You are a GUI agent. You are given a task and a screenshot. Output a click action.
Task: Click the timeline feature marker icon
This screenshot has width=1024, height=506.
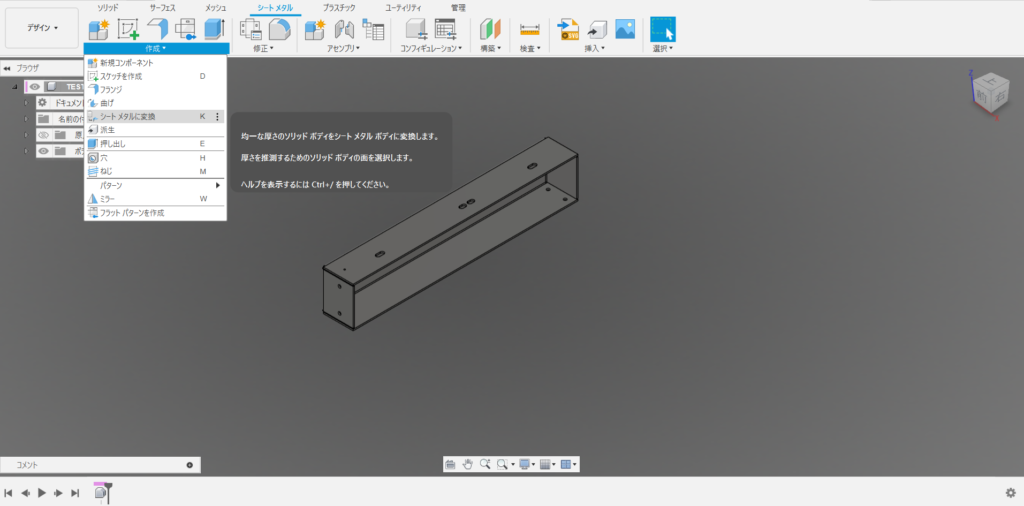[x=101, y=493]
